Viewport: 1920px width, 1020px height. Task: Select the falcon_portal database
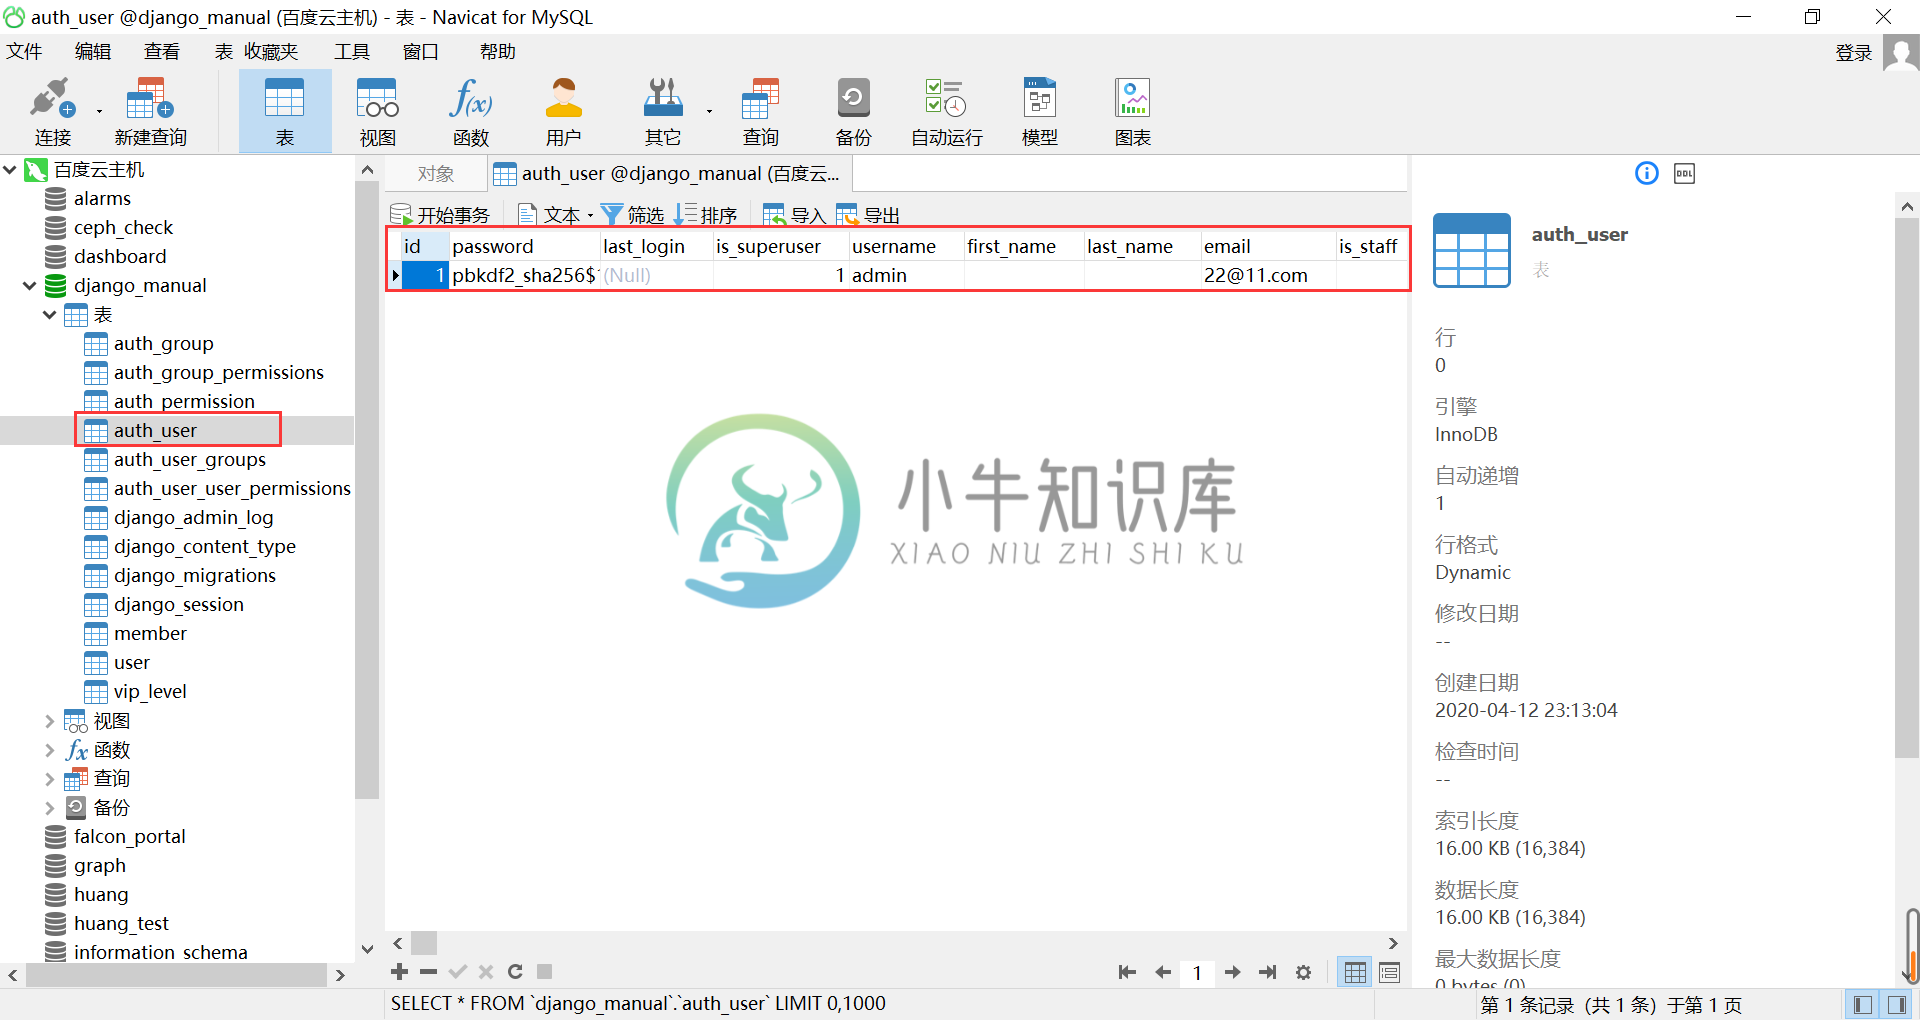[129, 837]
